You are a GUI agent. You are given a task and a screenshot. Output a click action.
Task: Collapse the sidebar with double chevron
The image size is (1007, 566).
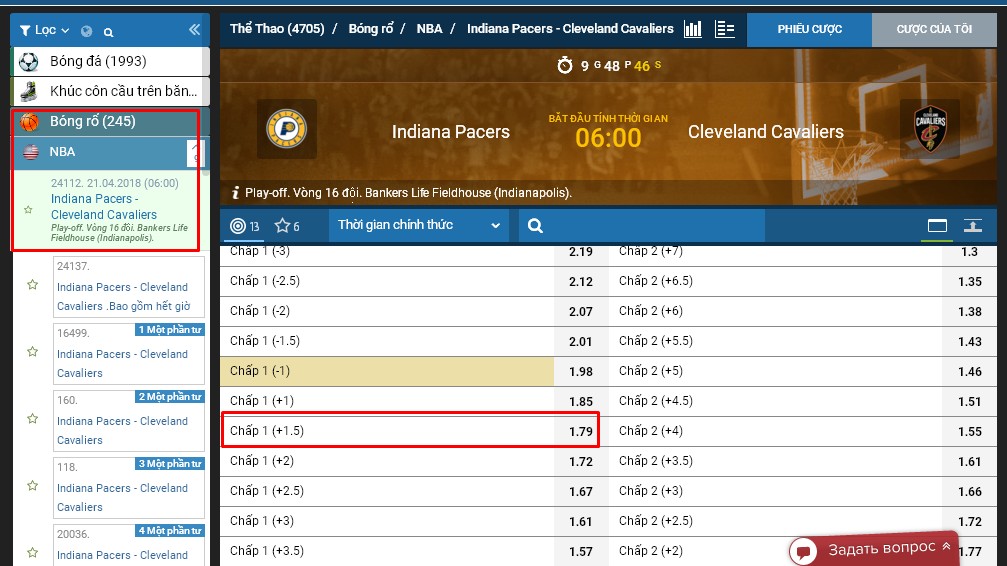coord(195,30)
